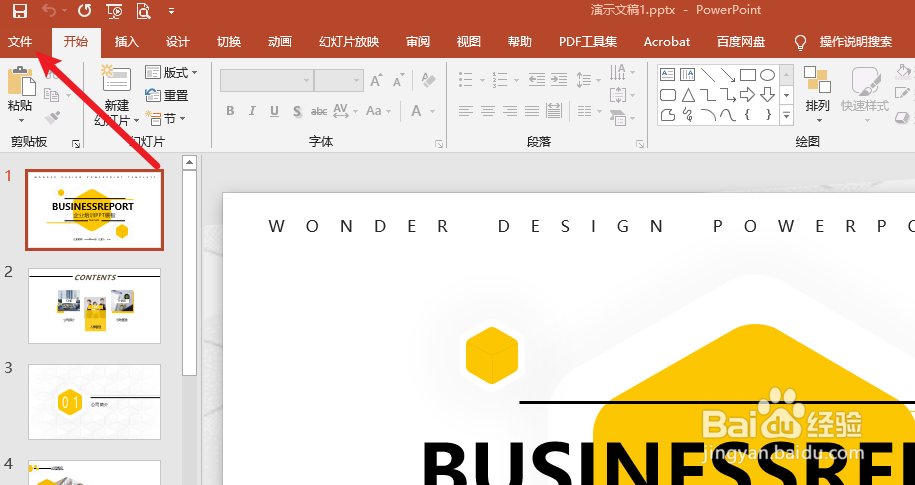915x485 pixels.
Task: Open the PDF工具集 tab
Action: point(588,42)
